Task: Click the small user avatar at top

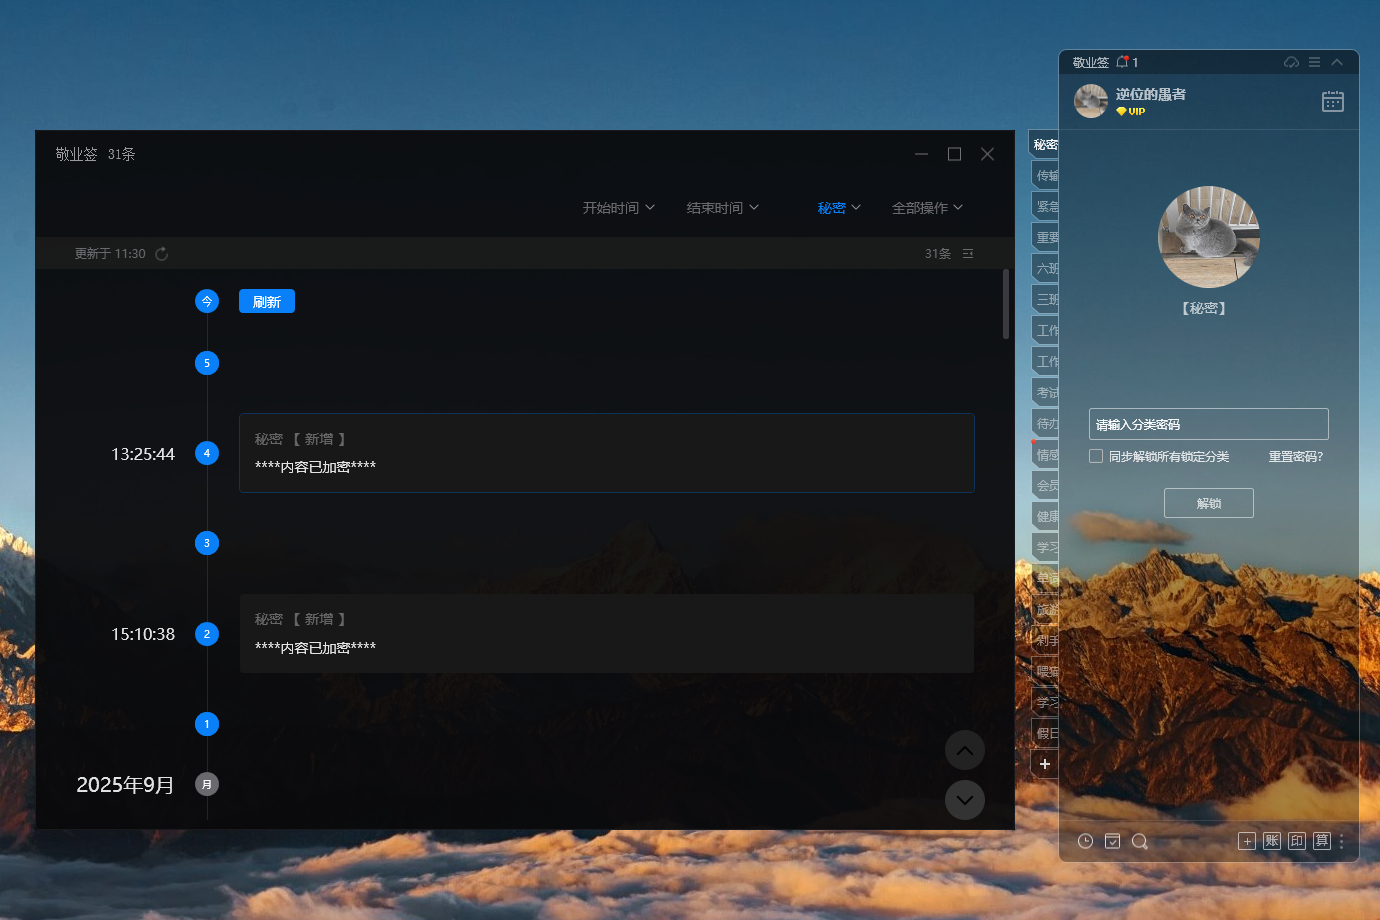Action: pyautogui.click(x=1091, y=101)
